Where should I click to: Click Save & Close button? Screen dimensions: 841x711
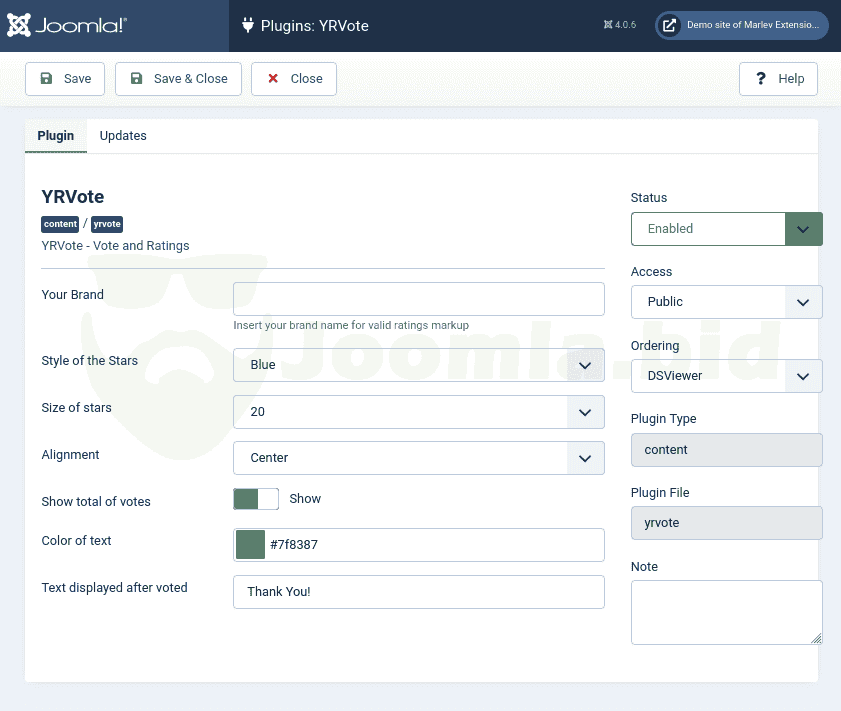point(178,79)
